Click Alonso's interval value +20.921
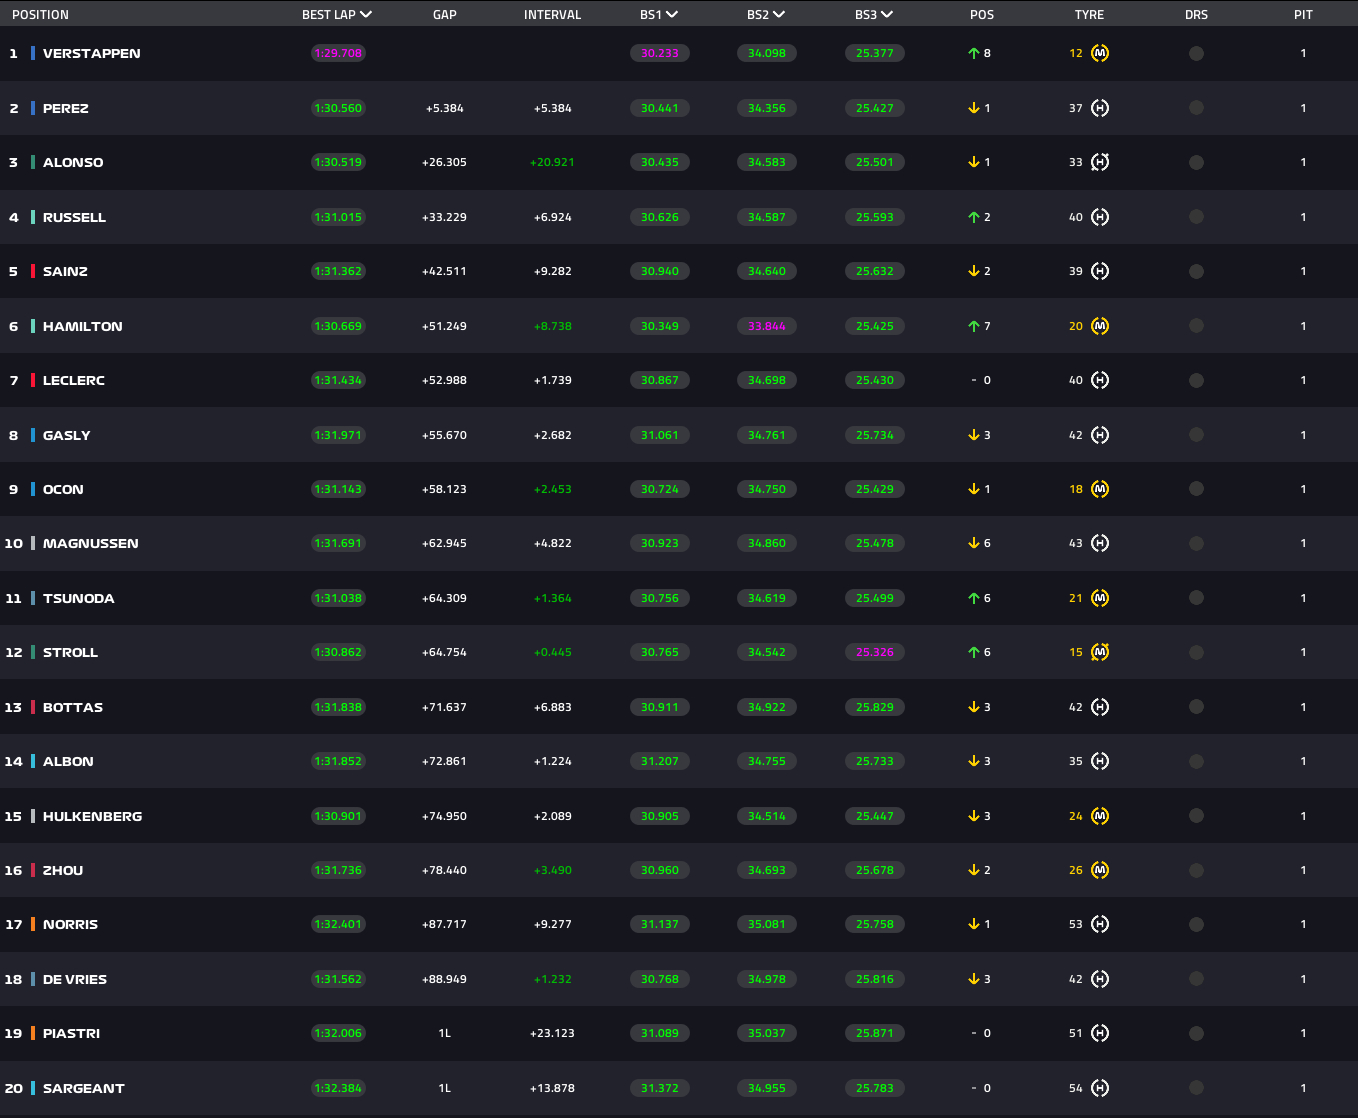Image resolution: width=1358 pixels, height=1118 pixels. point(552,162)
